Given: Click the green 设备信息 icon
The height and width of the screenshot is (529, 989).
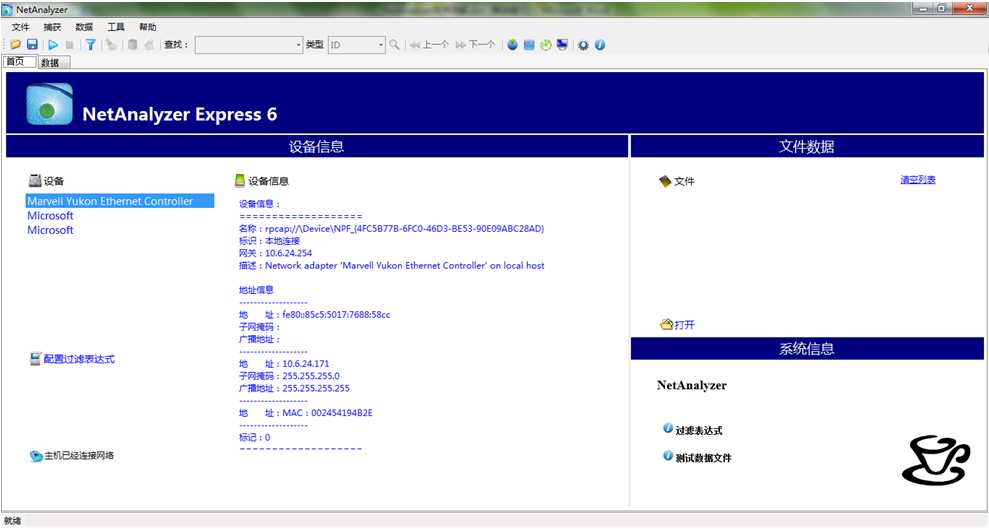Looking at the screenshot, I should (240, 180).
